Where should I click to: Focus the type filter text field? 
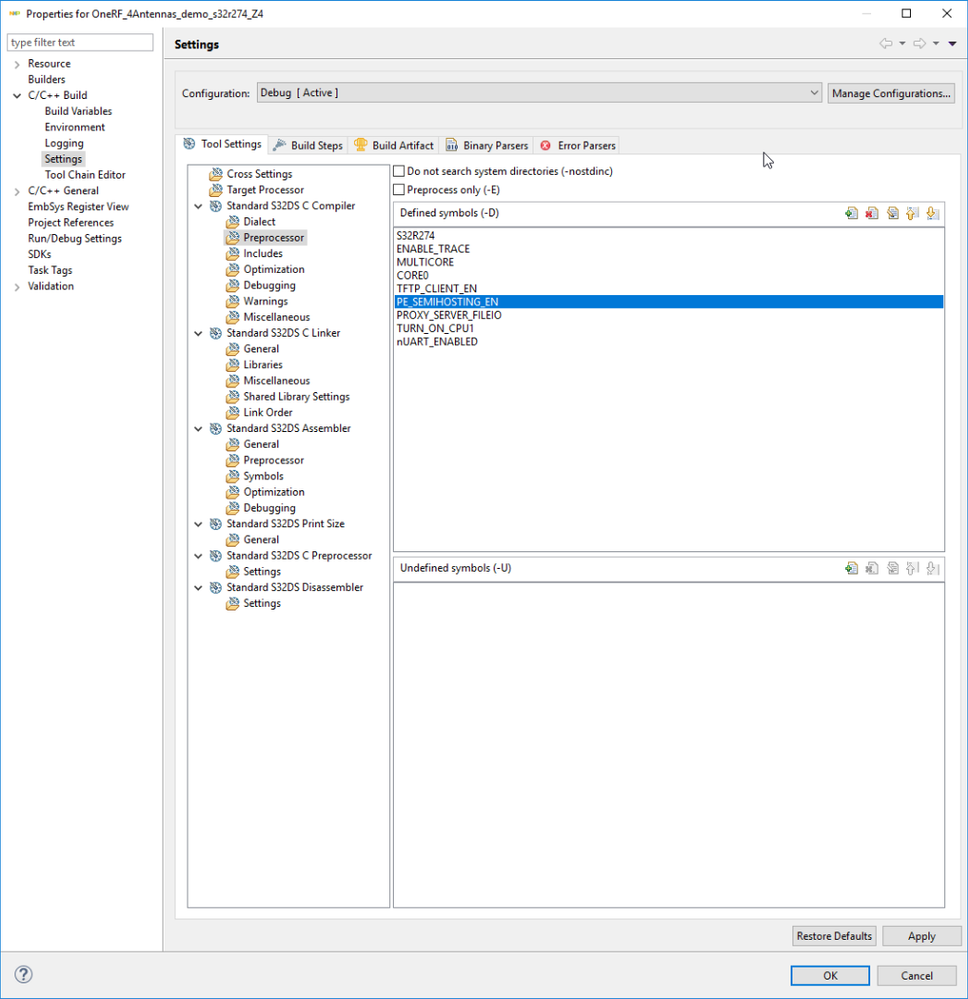point(80,43)
